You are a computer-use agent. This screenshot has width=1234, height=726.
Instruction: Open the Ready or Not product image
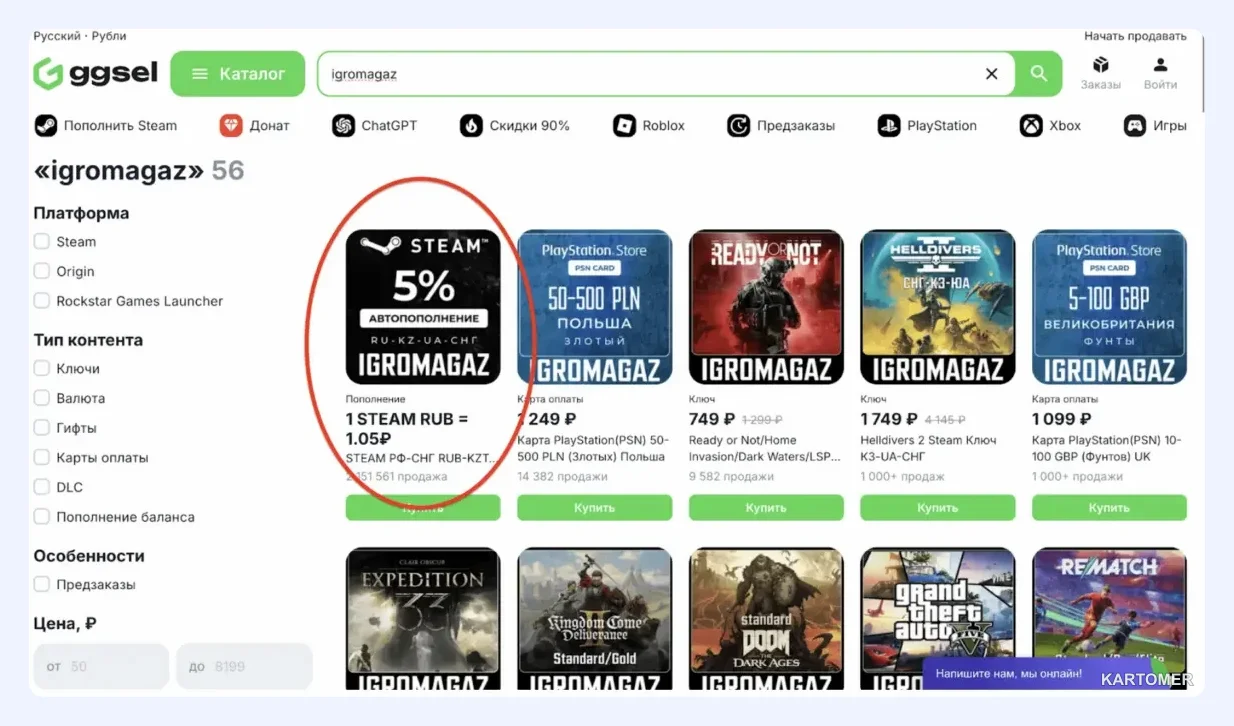[766, 307]
